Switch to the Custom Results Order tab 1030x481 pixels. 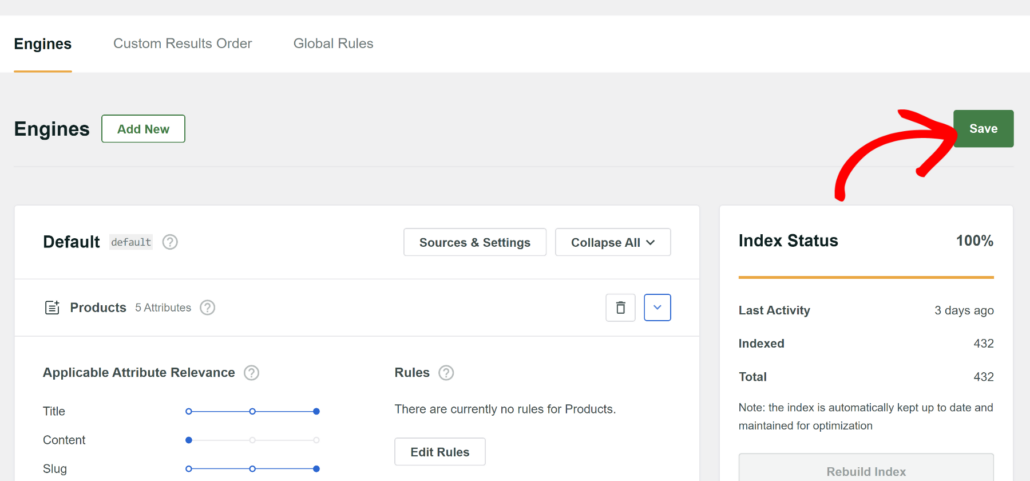coord(182,44)
